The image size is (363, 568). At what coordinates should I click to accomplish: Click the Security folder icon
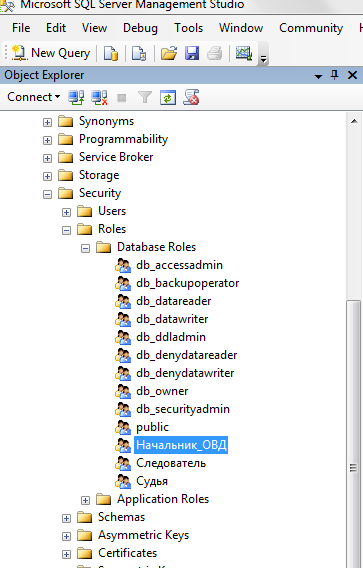(x=66, y=193)
